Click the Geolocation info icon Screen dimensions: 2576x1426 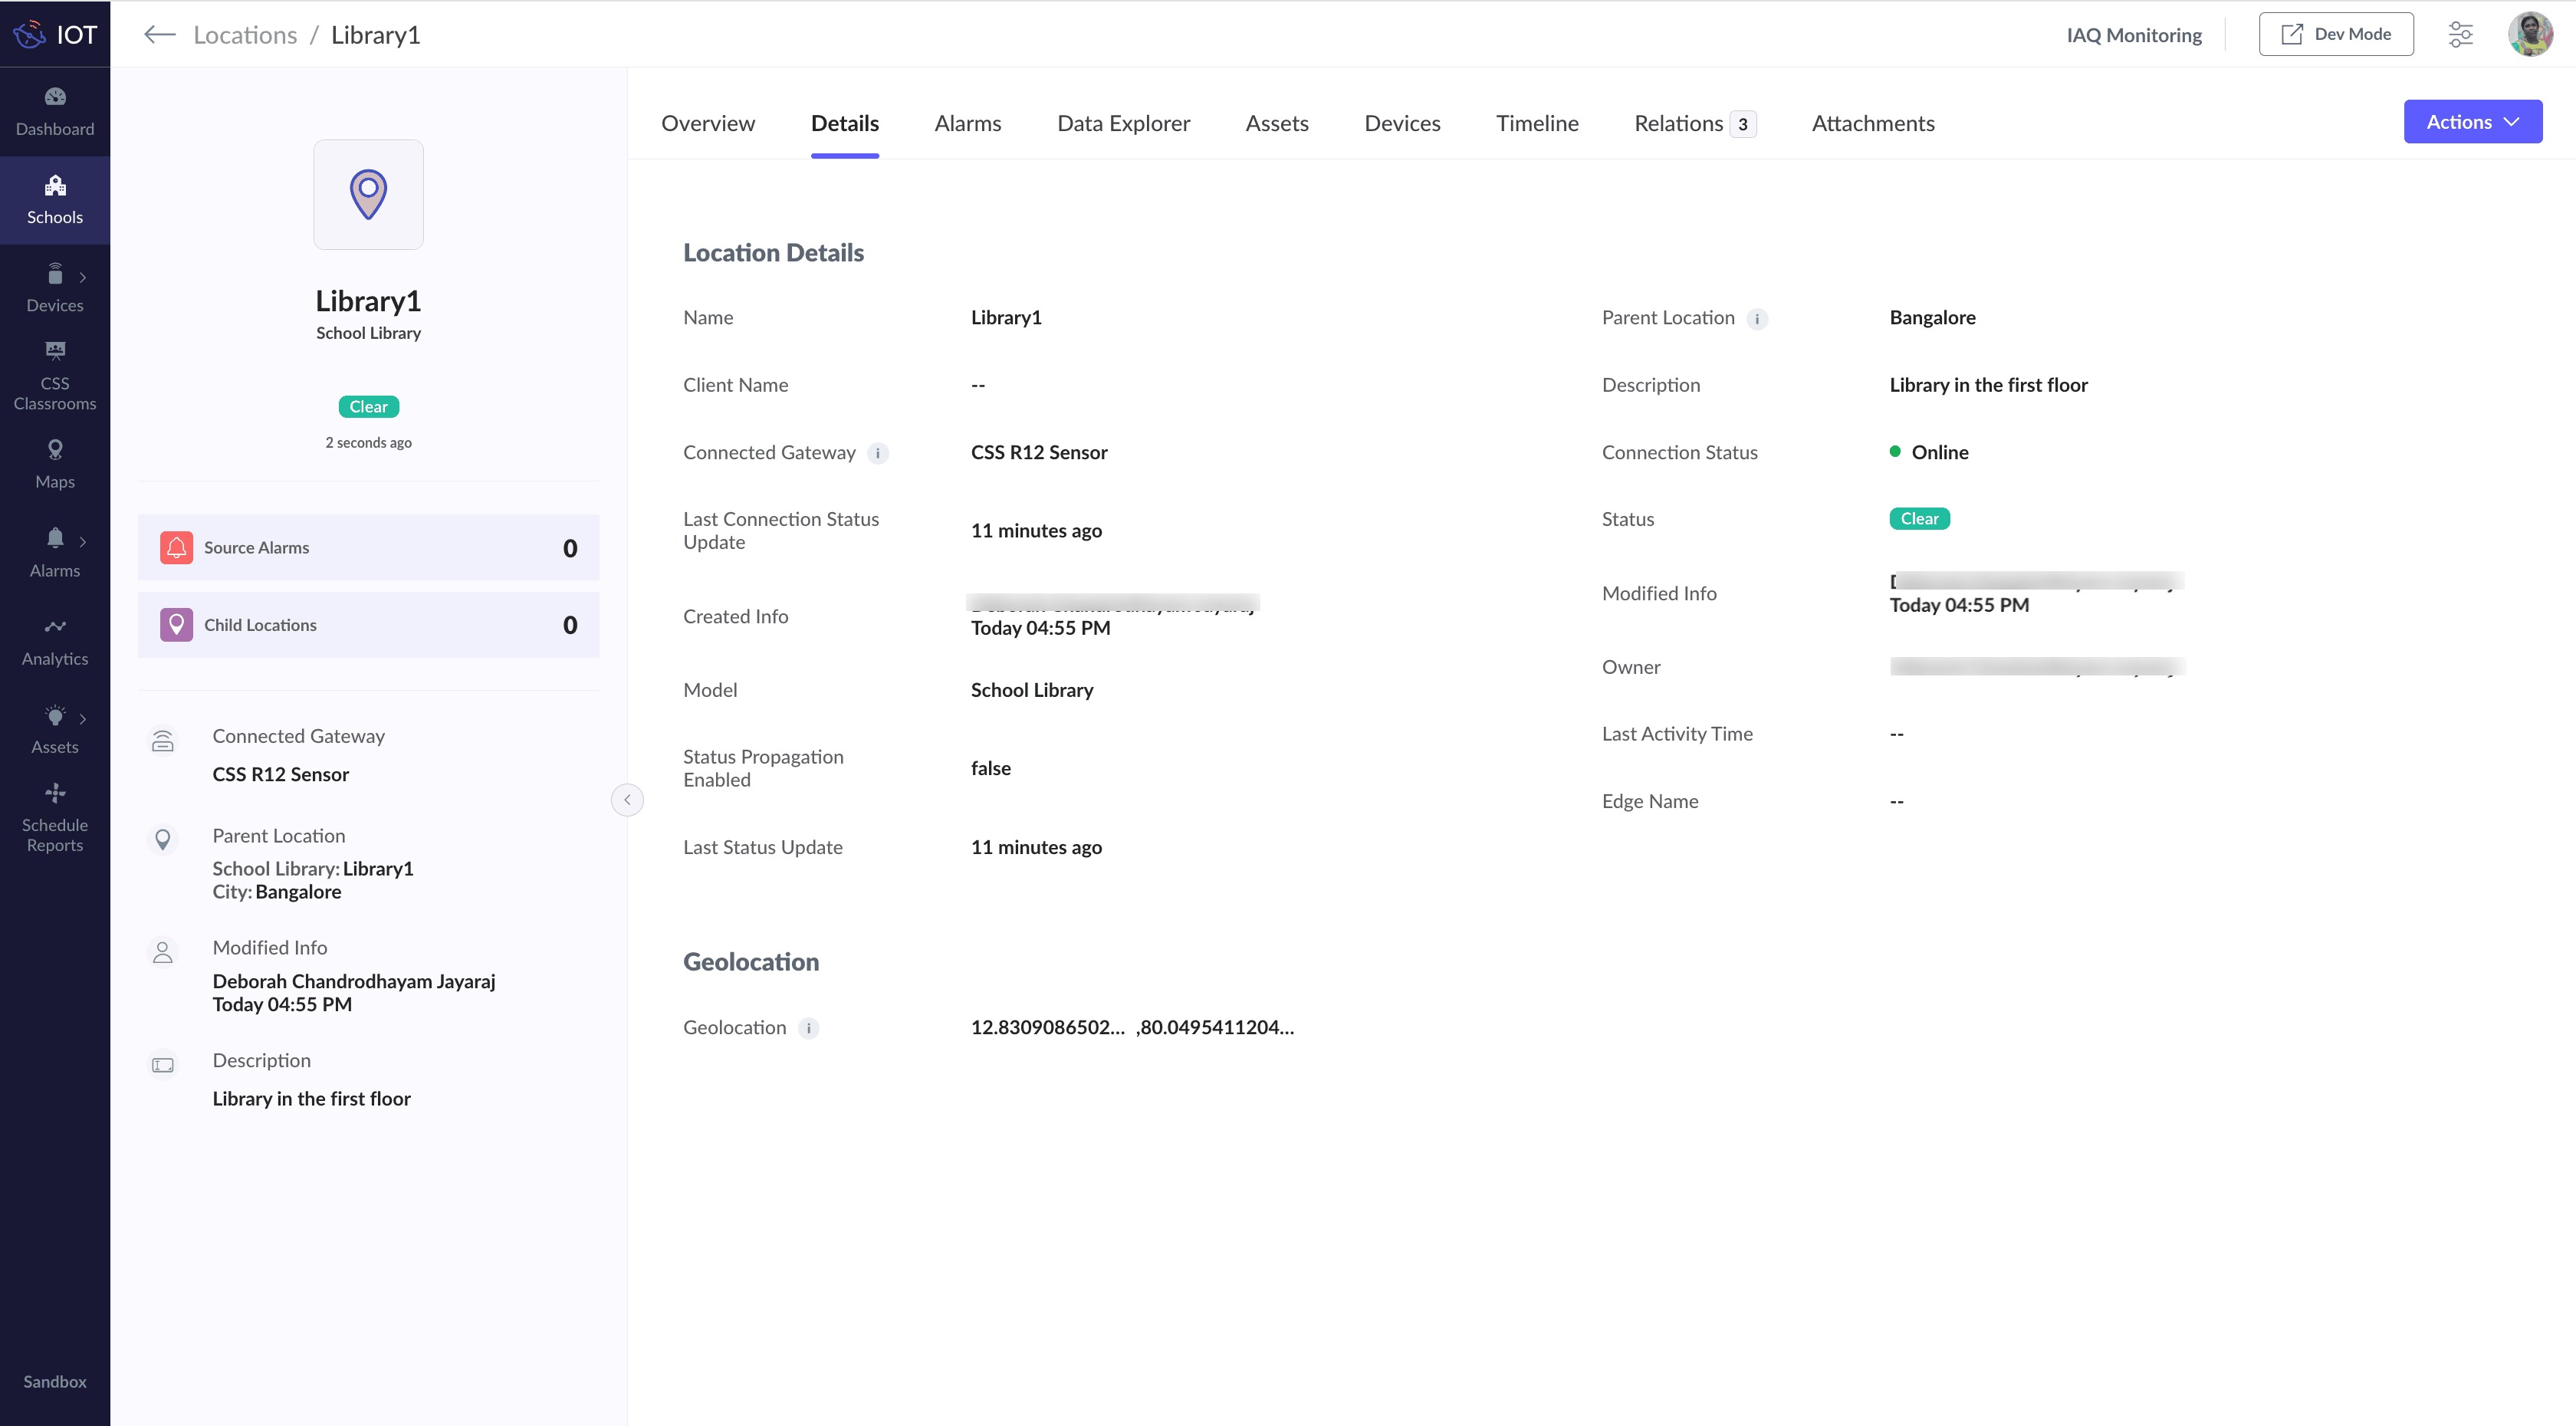[808, 1028]
